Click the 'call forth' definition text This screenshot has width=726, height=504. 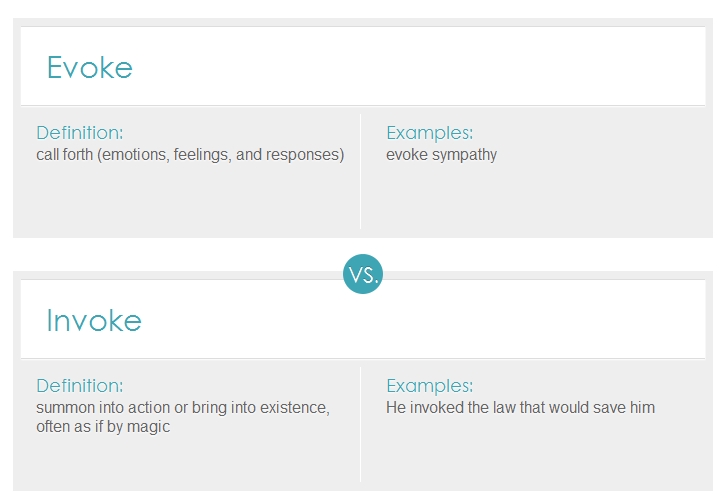(190, 155)
